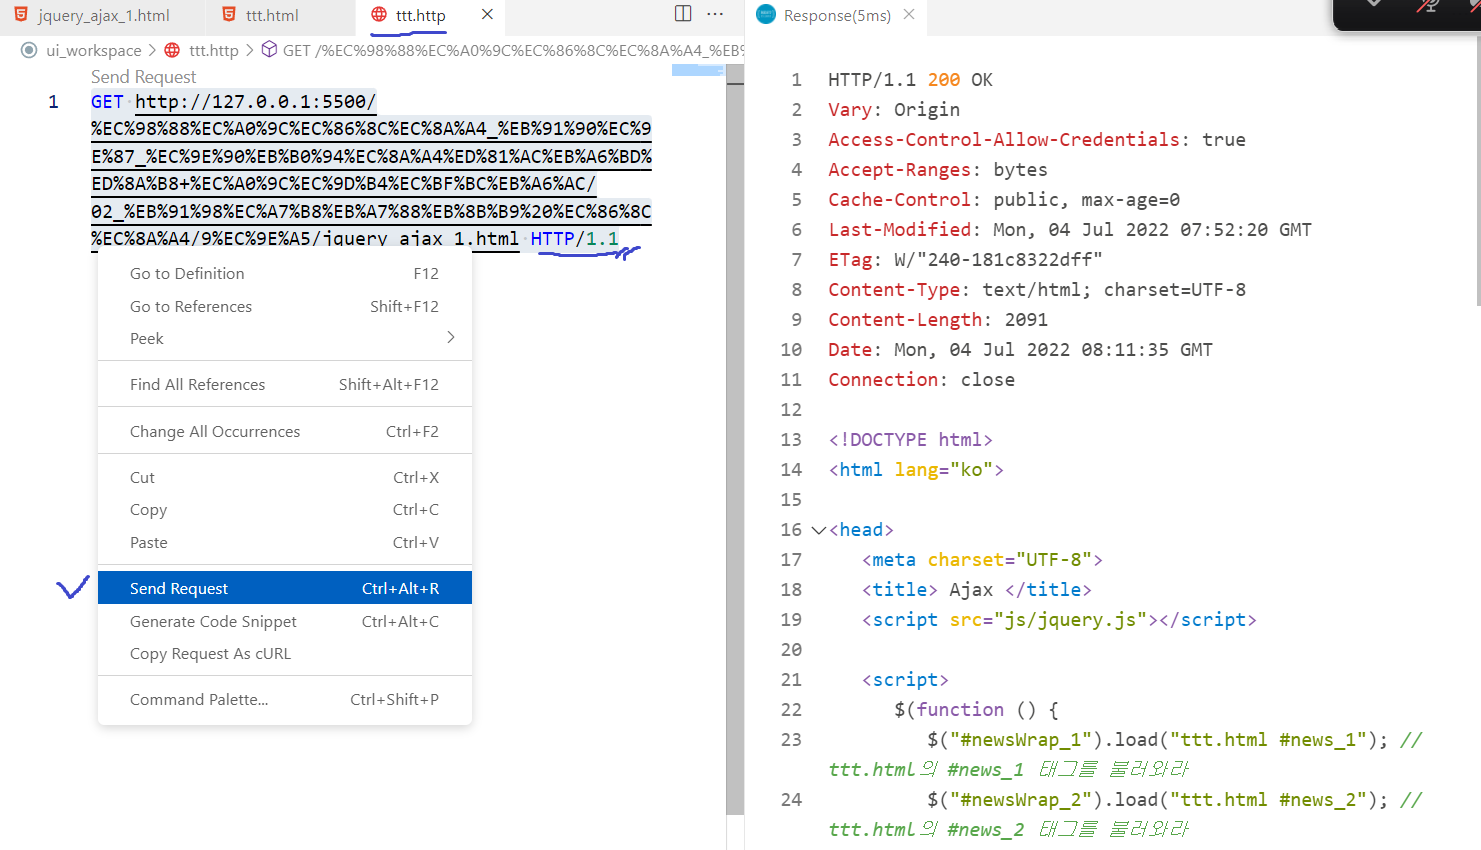
Task: Close the ttt.http tab
Action: click(487, 14)
